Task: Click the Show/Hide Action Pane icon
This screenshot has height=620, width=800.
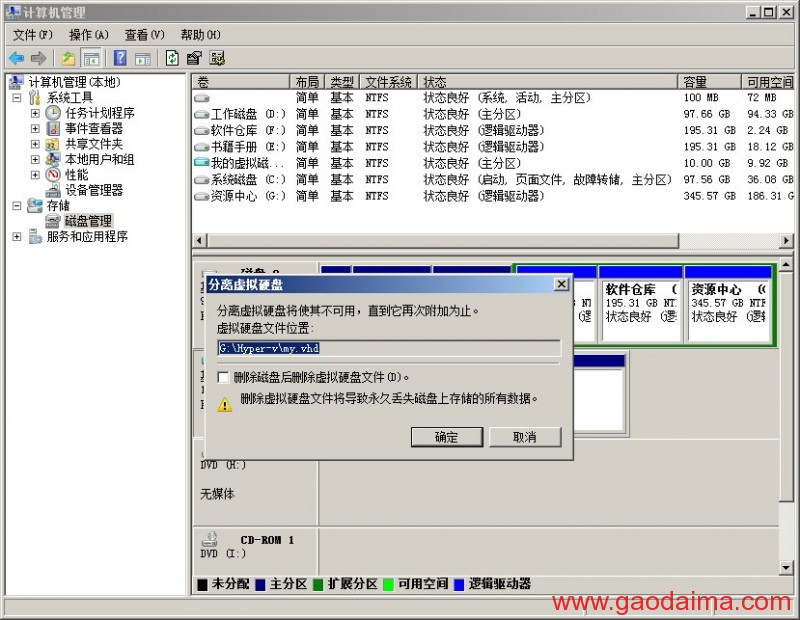Action: pos(143,59)
